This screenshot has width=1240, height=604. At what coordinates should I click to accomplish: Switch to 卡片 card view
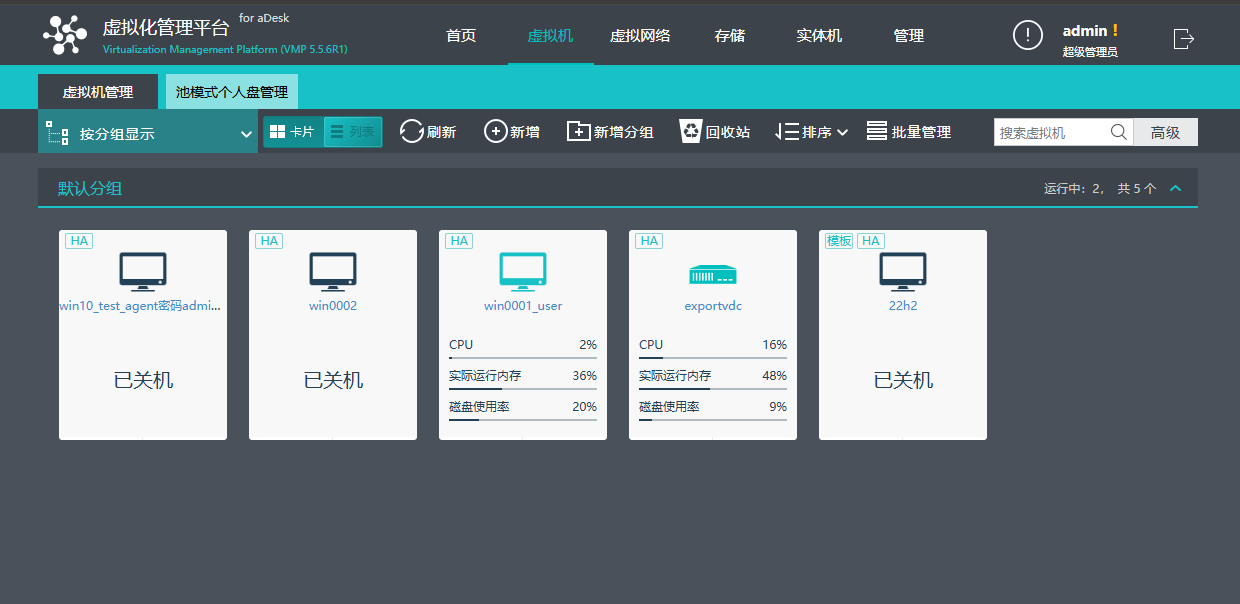click(x=292, y=131)
